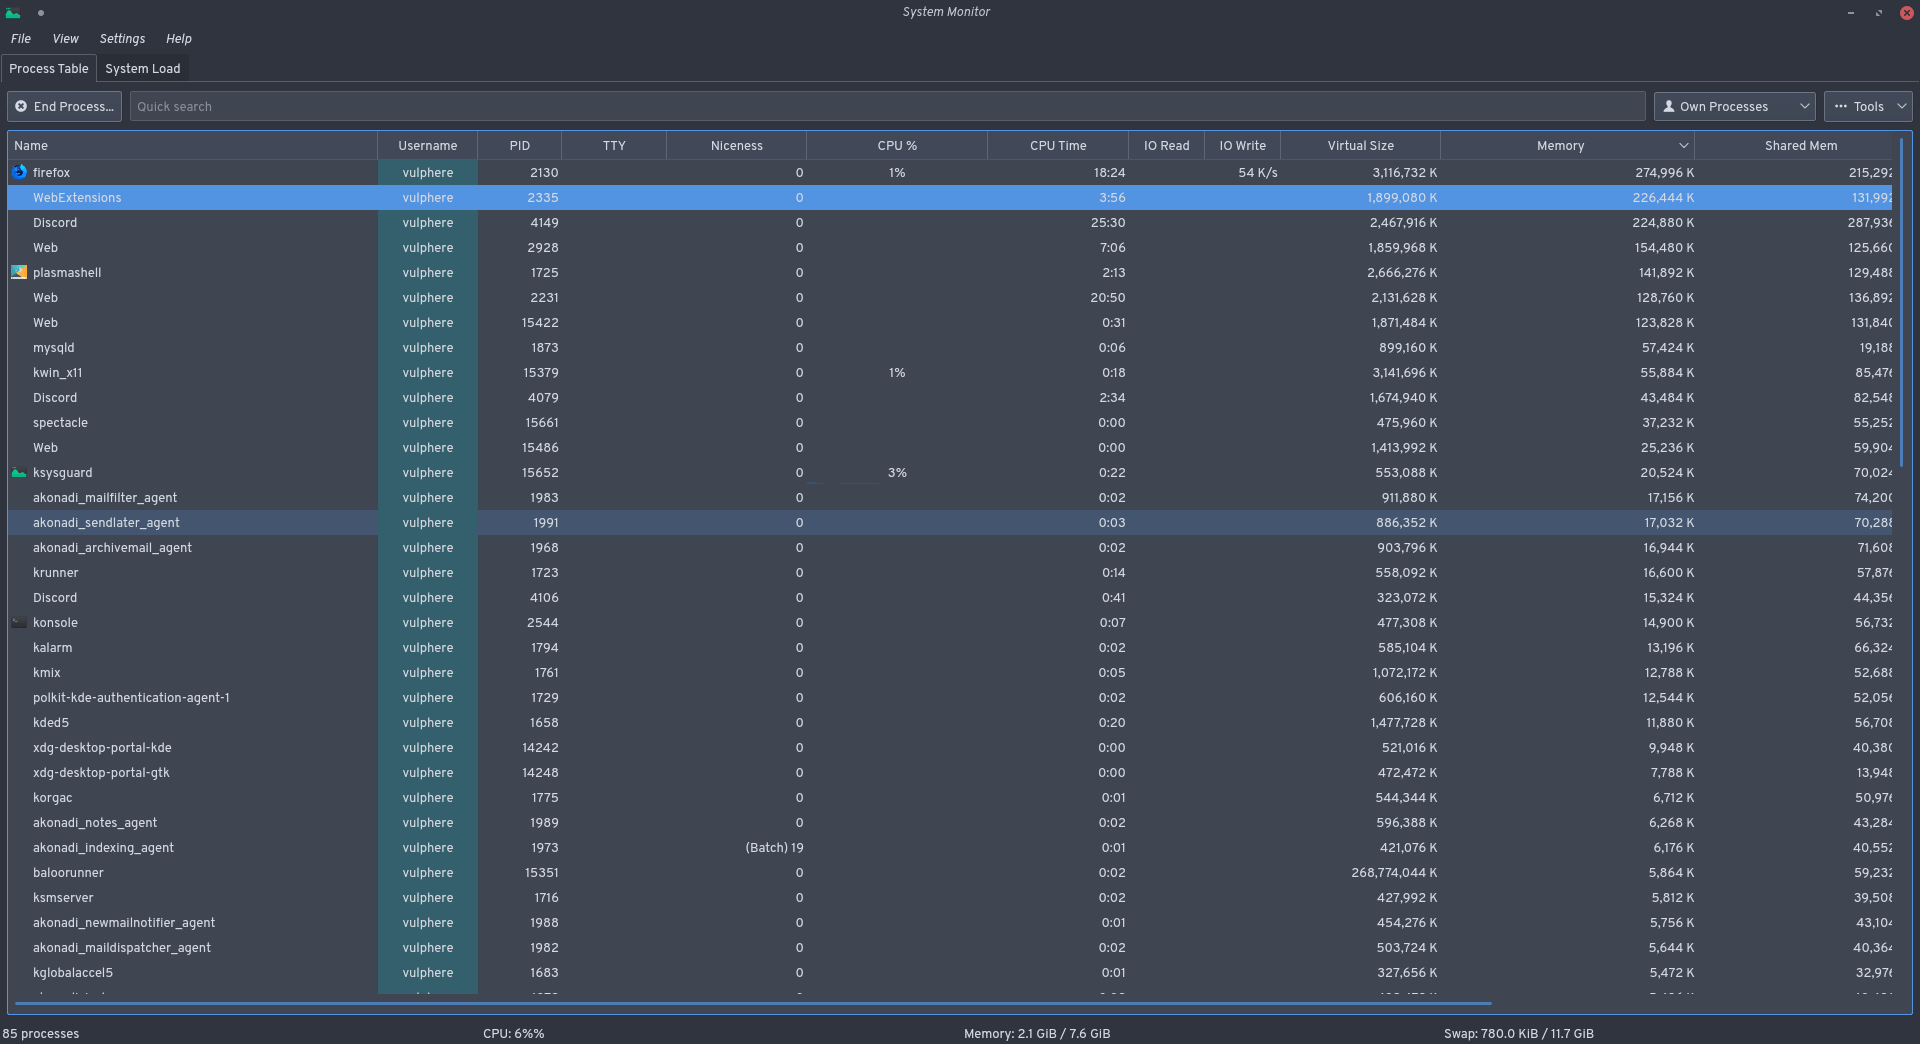Click the Swap usage status bar entry
Screen dimensions: 1920x1044
click(1519, 1033)
